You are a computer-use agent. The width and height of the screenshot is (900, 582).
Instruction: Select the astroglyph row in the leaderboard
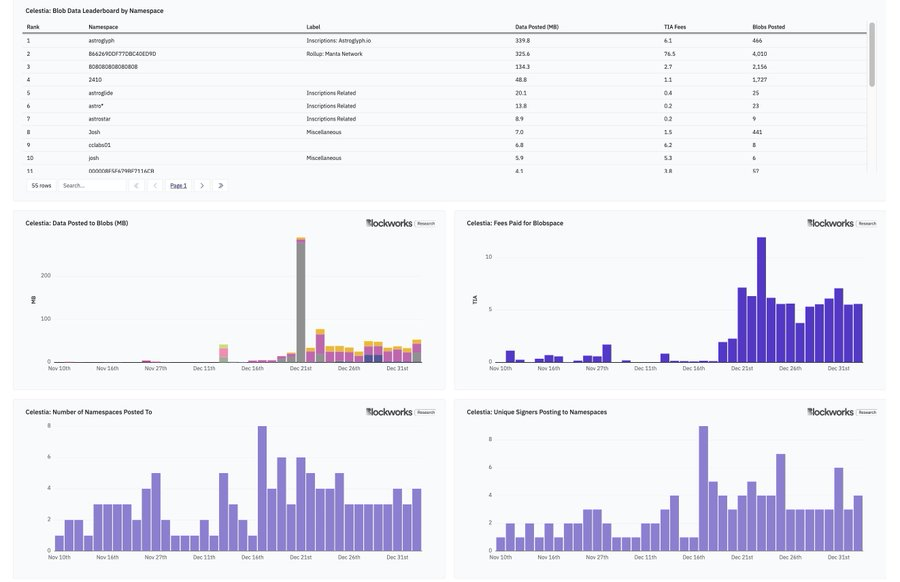coord(101,40)
